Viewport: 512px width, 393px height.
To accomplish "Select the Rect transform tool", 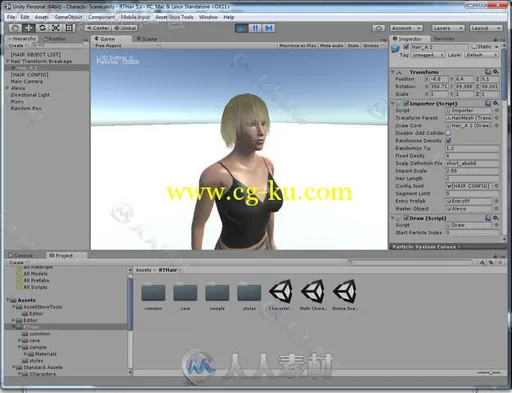I will 69,28.
